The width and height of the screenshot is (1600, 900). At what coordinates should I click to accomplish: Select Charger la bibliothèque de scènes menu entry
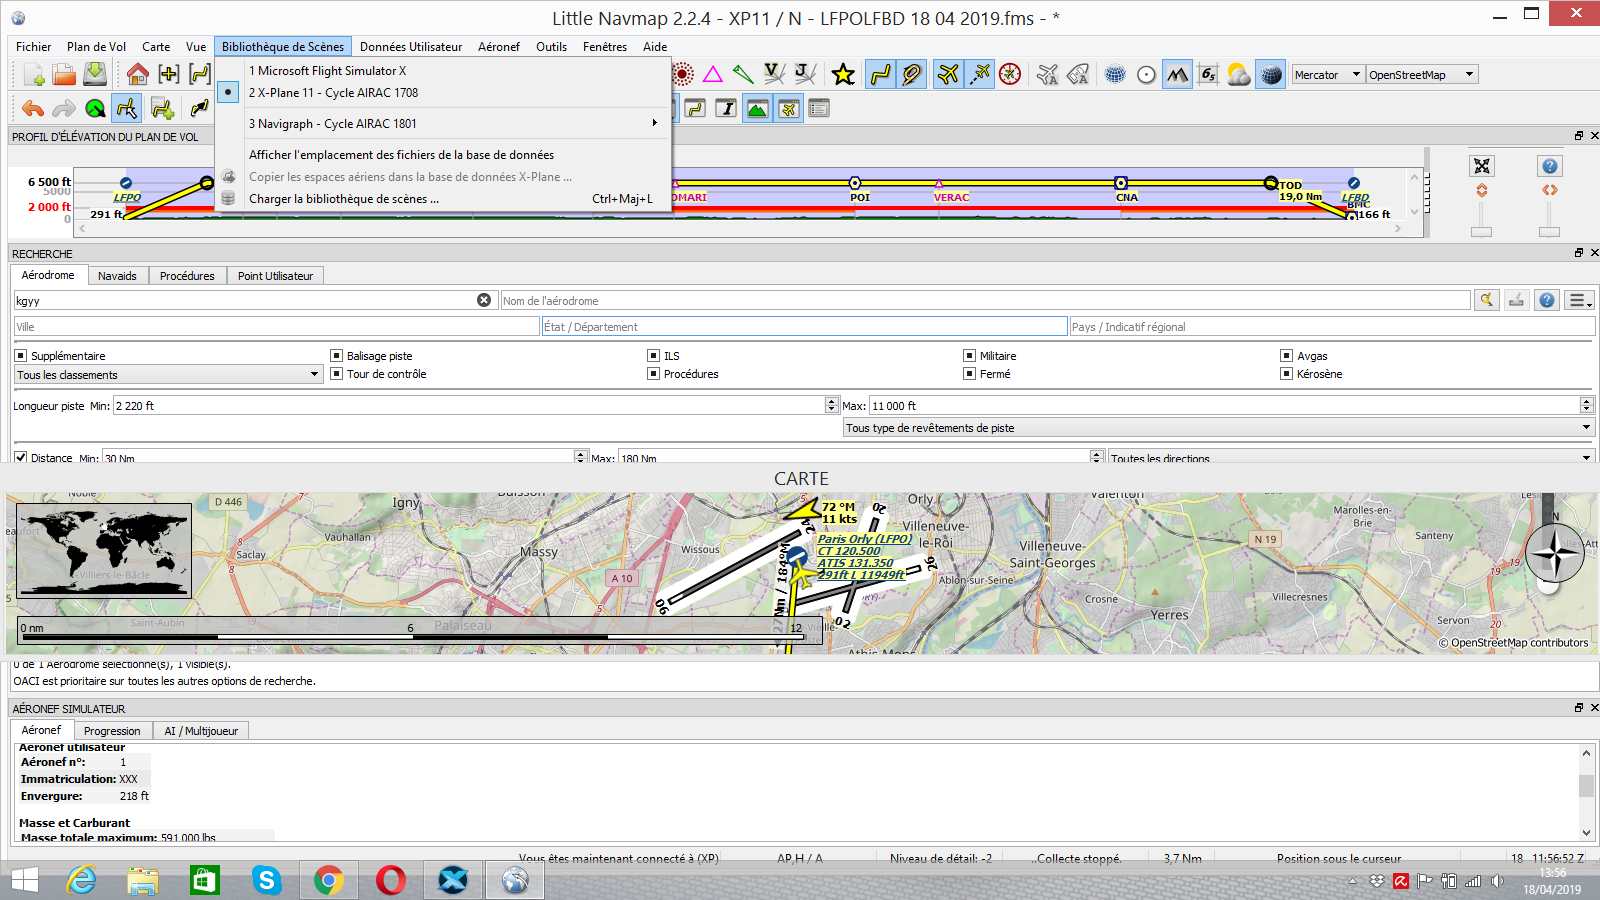point(343,199)
